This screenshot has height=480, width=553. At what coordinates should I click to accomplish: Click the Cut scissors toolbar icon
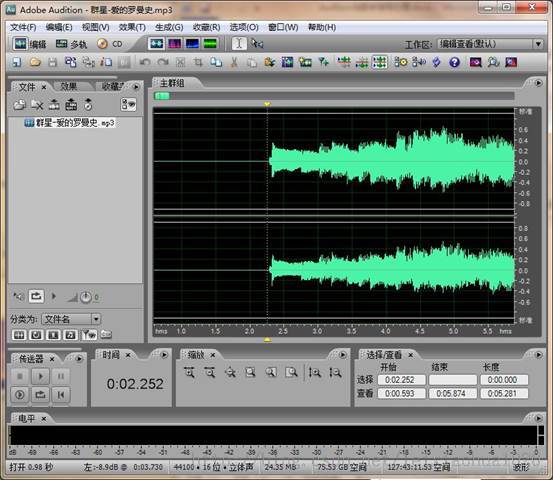(233, 62)
